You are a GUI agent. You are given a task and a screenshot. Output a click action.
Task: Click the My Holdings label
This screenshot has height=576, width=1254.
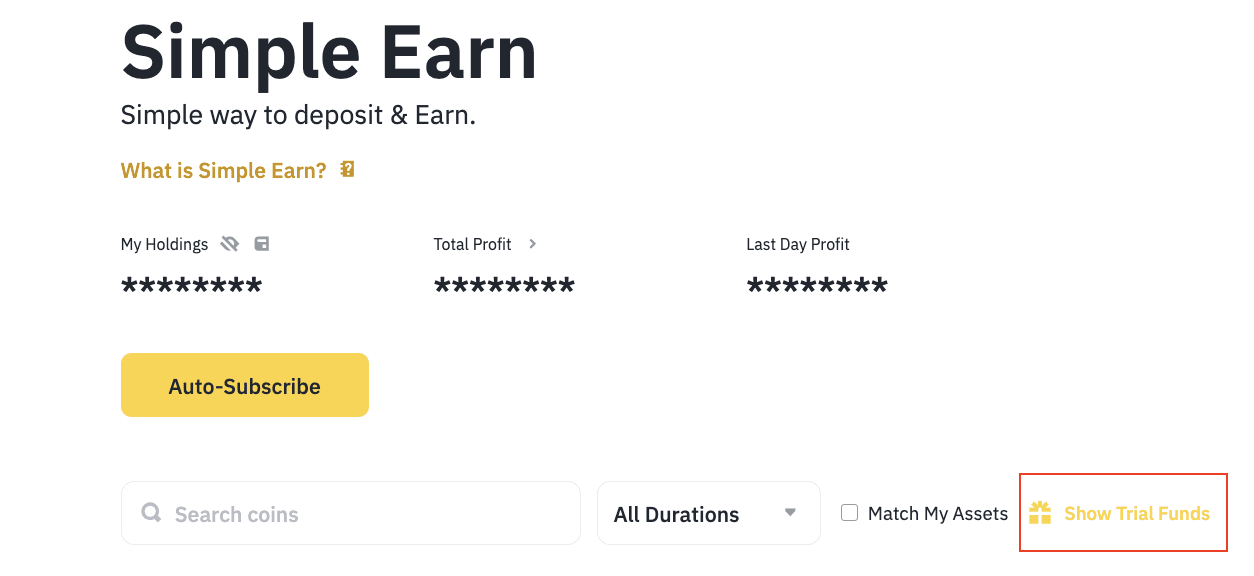coord(164,244)
